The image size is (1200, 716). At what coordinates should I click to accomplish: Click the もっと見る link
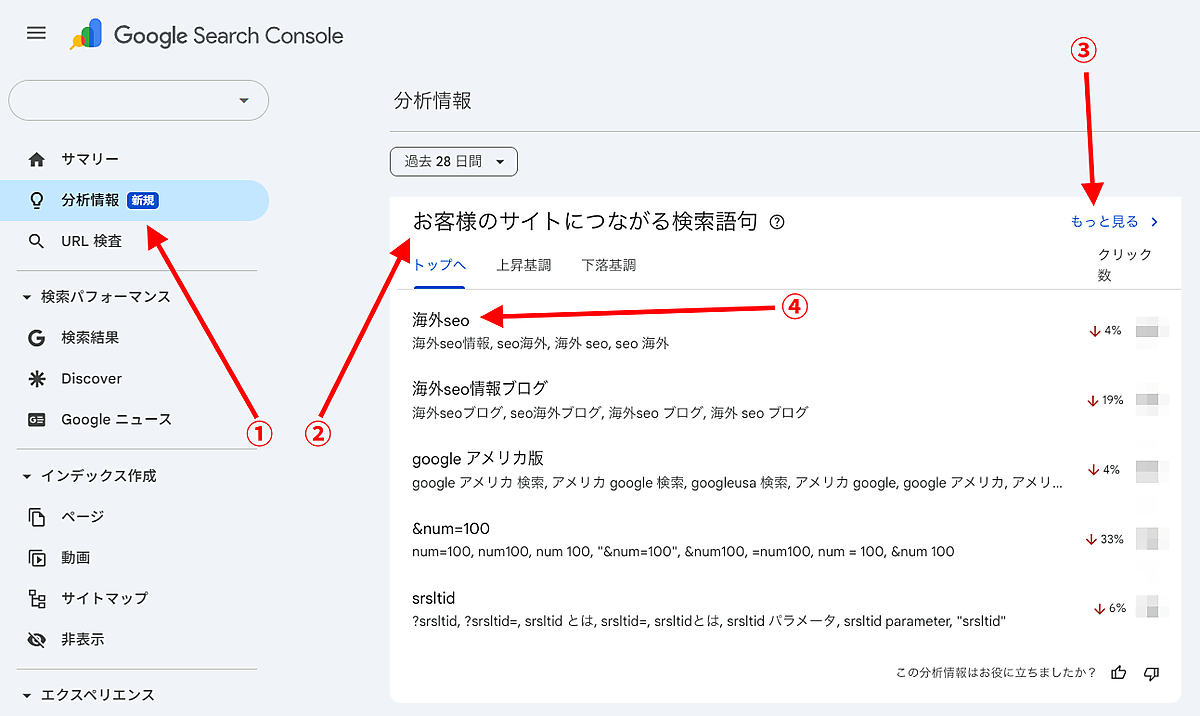coord(1114,222)
